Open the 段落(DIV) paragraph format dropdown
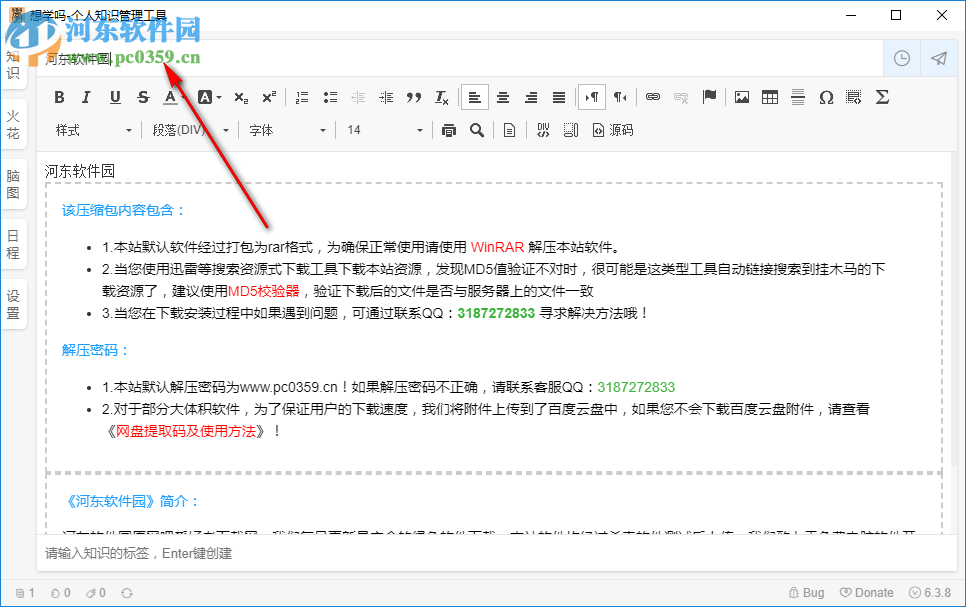The image size is (966, 607). click(190, 129)
